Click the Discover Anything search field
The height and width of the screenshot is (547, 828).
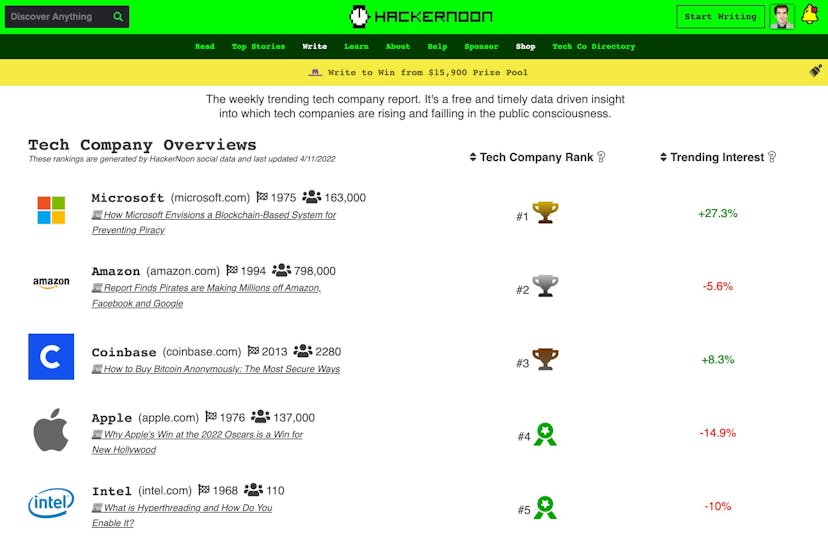(x=58, y=17)
